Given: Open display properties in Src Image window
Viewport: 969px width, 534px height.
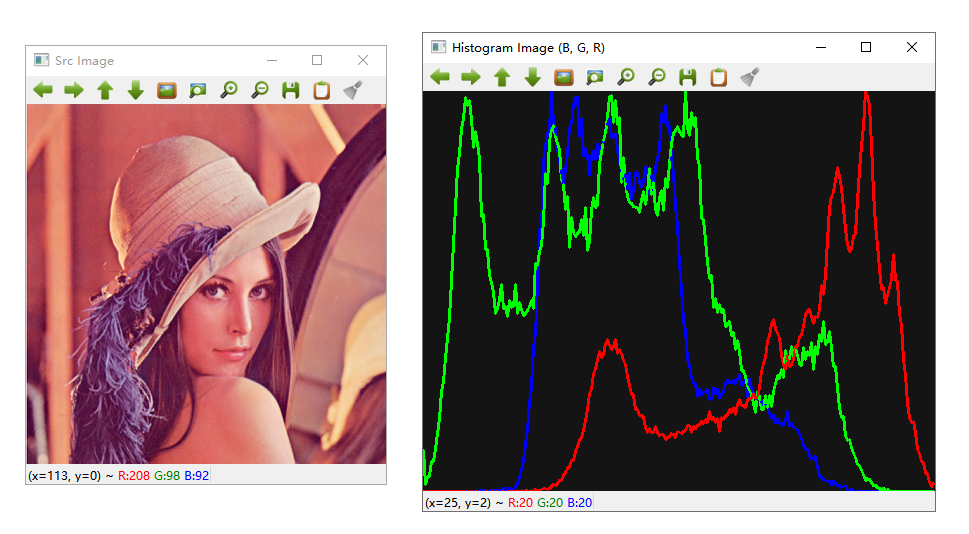Looking at the screenshot, I should pyautogui.click(x=353, y=90).
